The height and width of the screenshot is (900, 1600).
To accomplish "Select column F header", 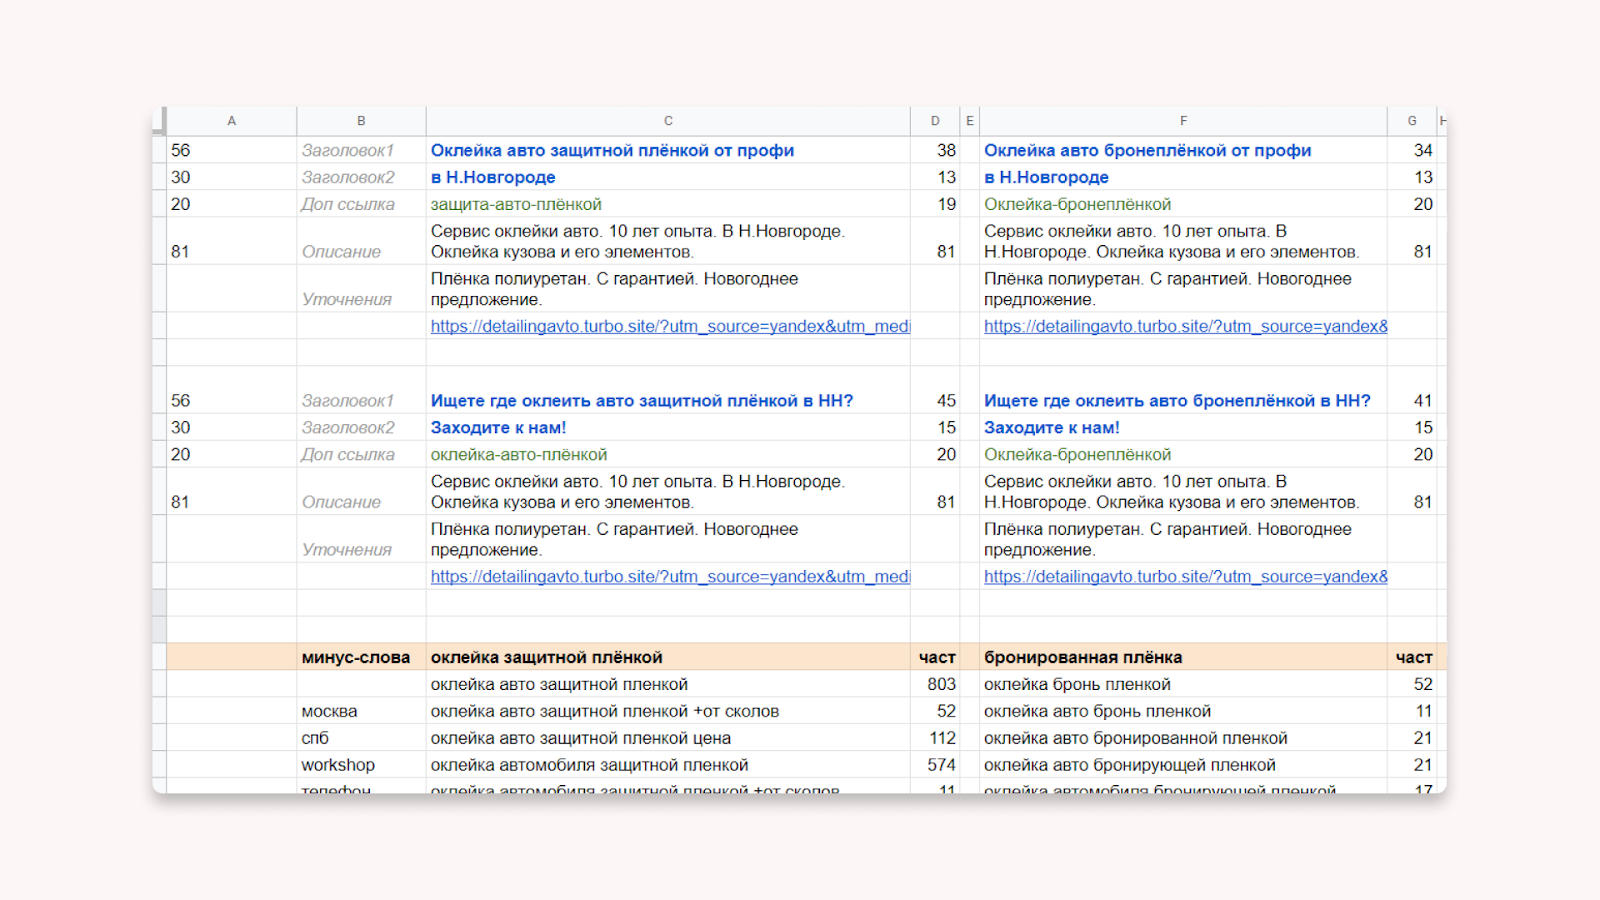I will coord(1183,121).
